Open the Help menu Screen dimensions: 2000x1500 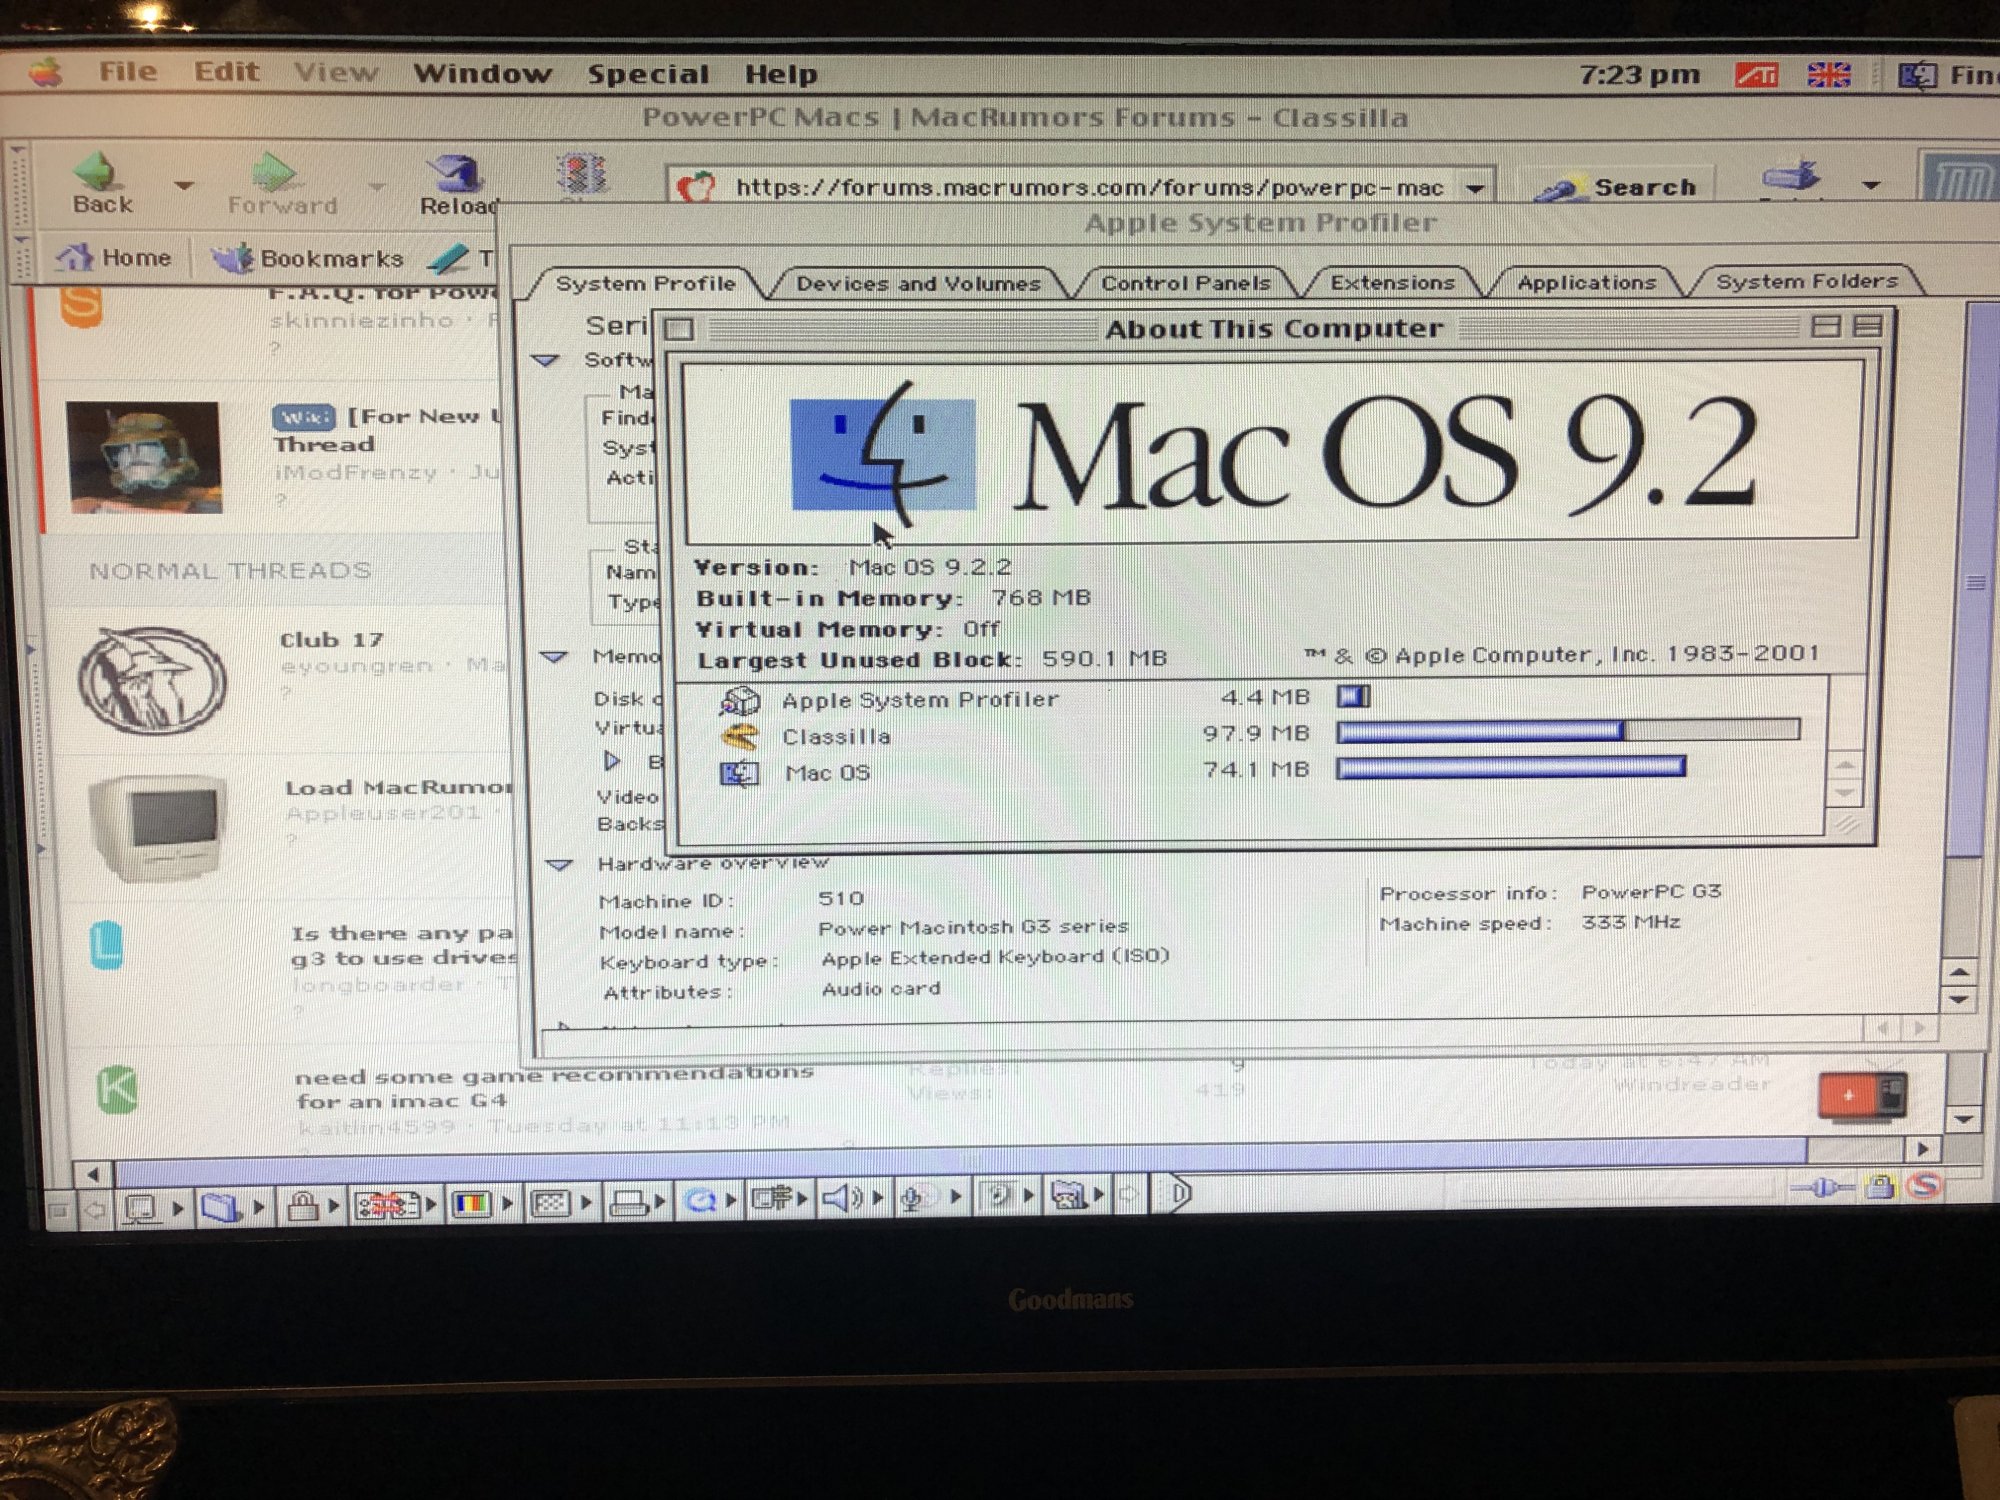click(x=781, y=74)
